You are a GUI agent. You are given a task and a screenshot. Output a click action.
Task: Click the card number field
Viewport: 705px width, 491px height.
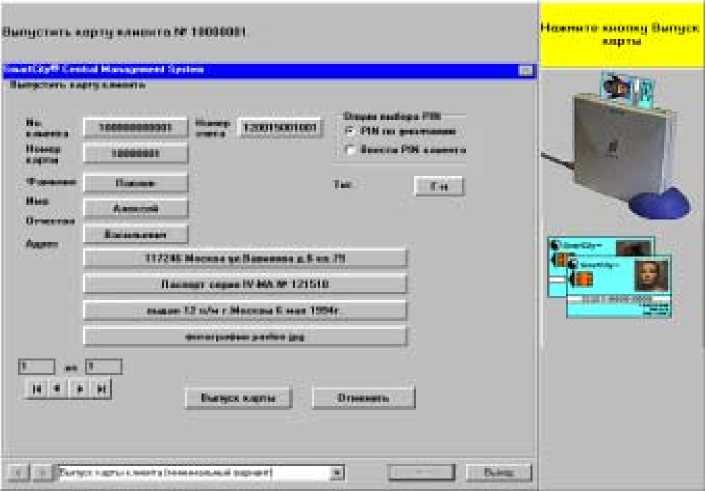(x=135, y=154)
